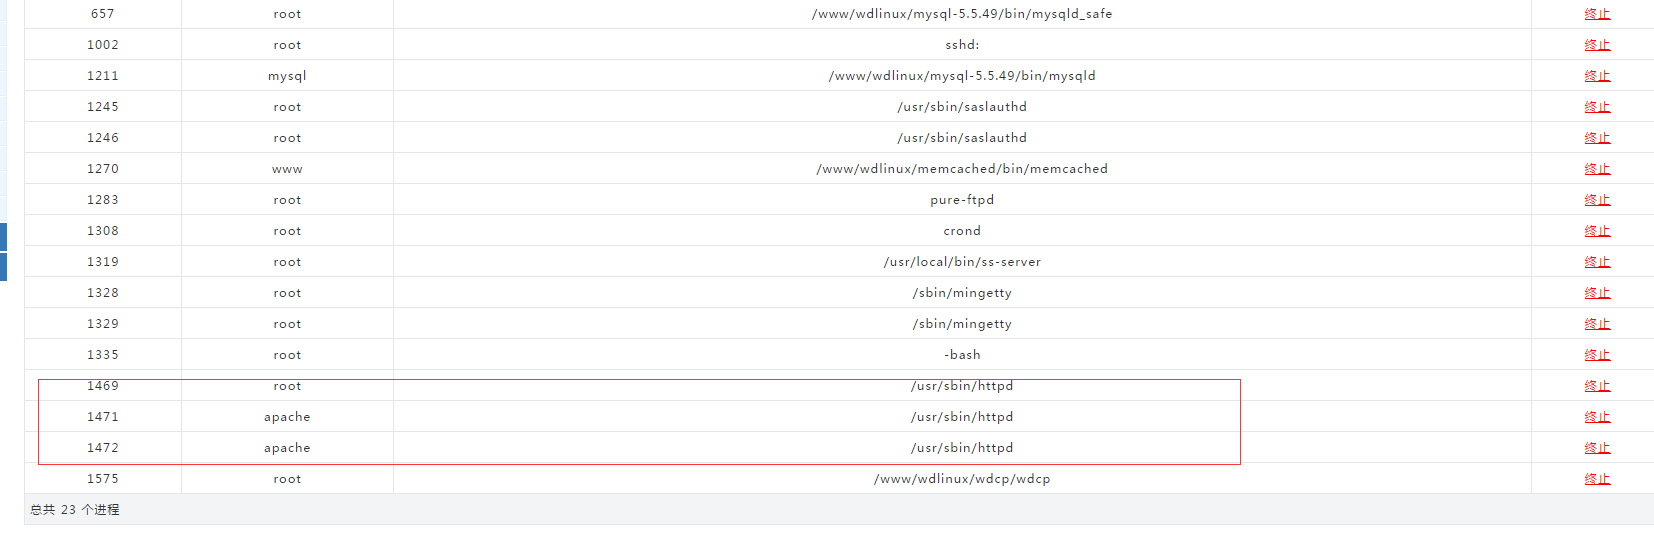This screenshot has width=1654, height=537.
Task: Click /usr/sbin/httpd in row 1469
Action: point(962,386)
